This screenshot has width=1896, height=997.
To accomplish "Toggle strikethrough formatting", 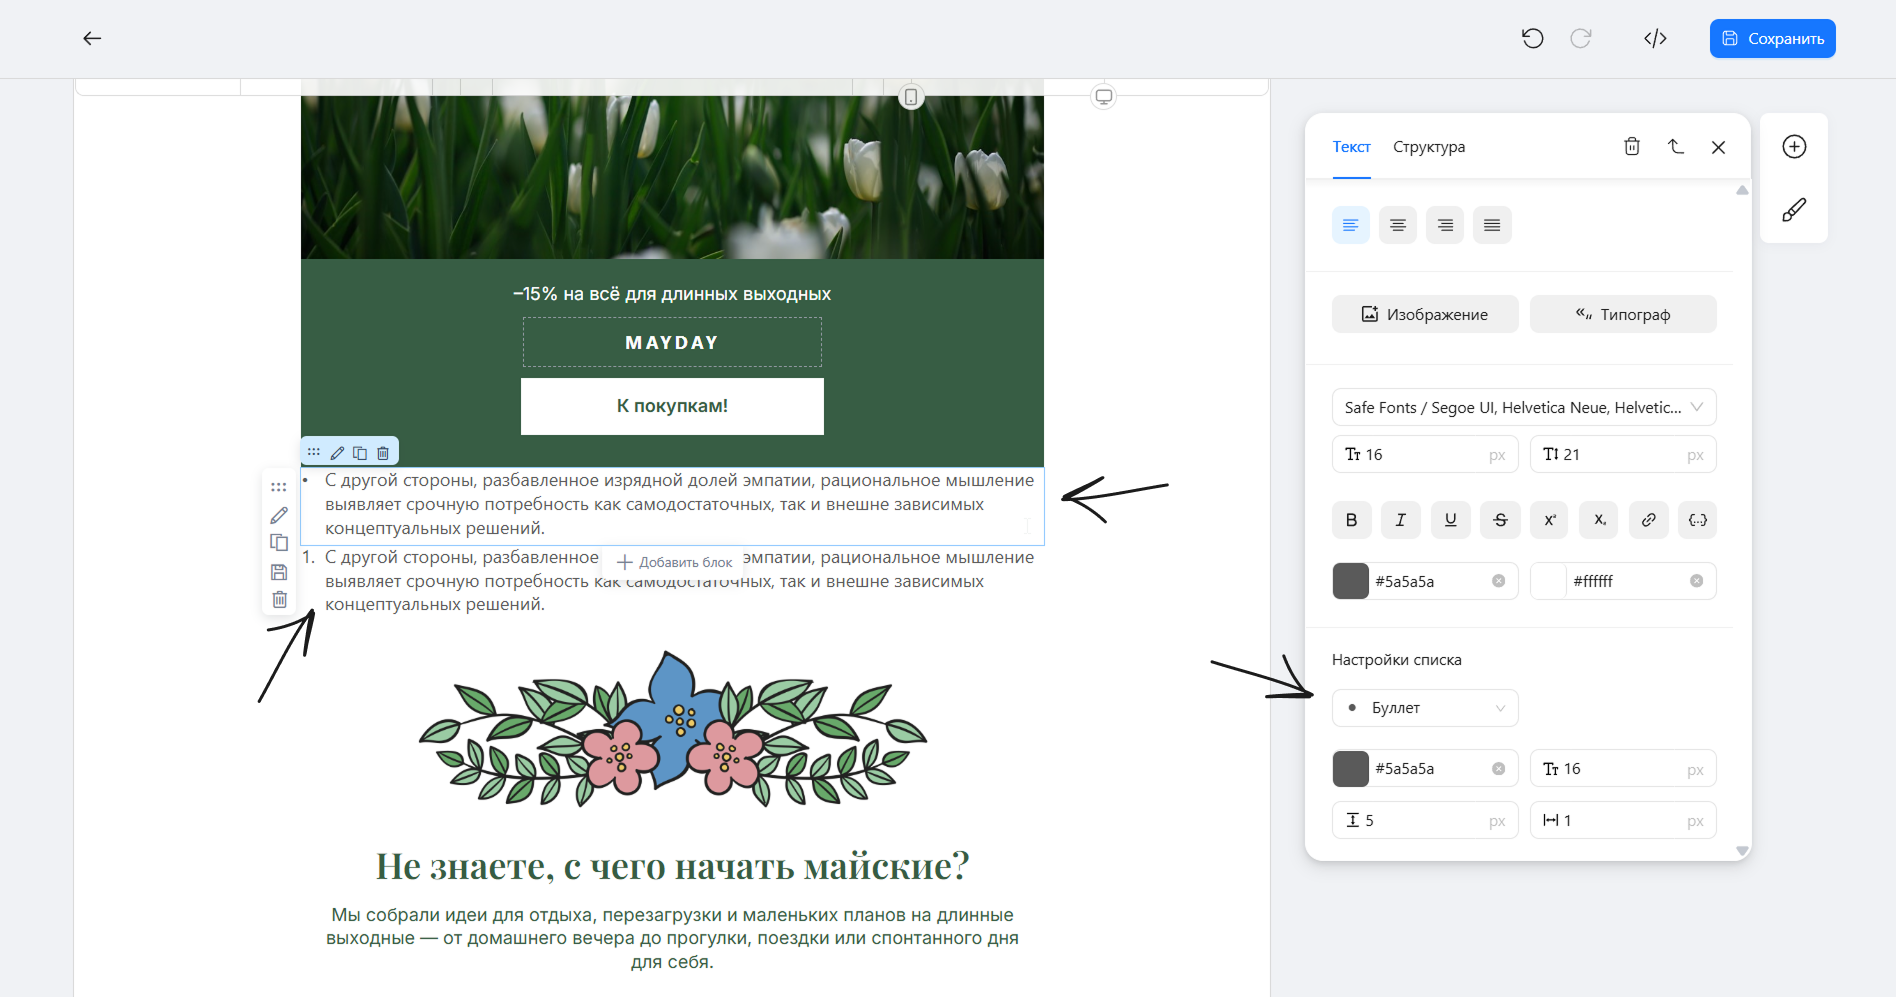I will (x=1500, y=520).
